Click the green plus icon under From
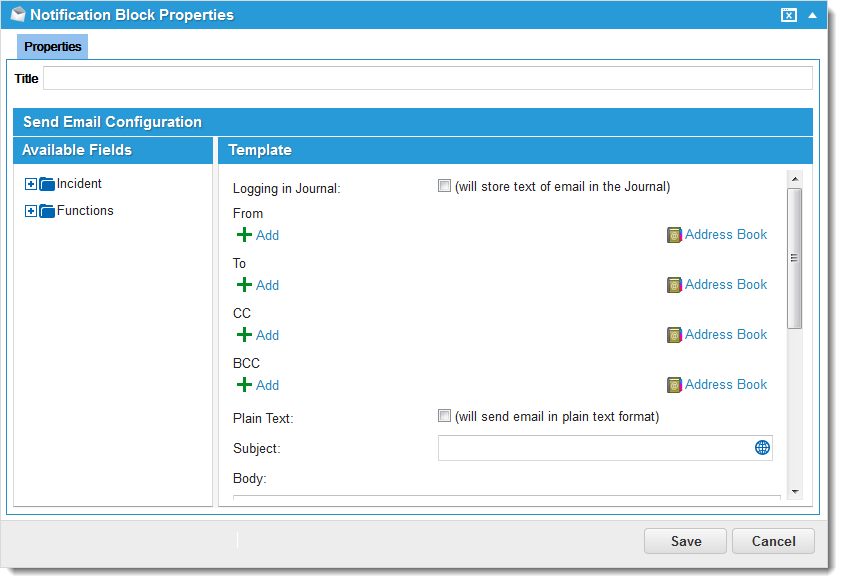Image resolution: width=843 pixels, height=583 pixels. click(x=244, y=235)
